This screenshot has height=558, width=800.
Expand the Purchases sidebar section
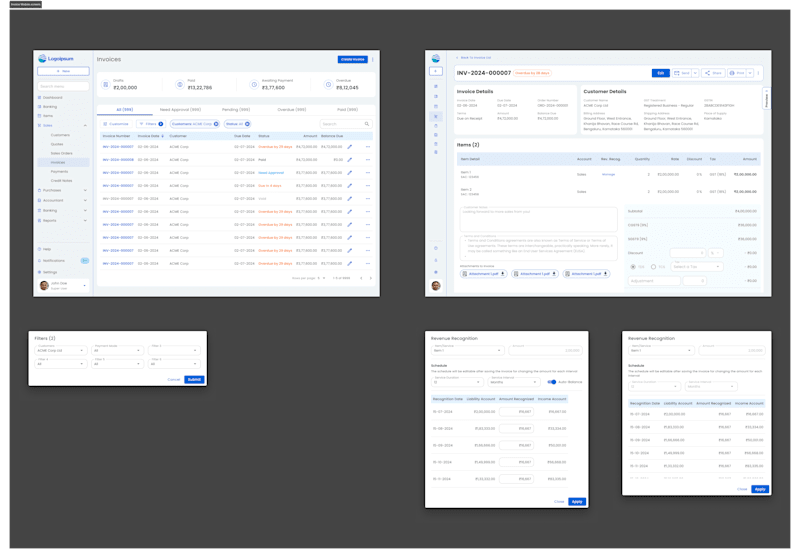pos(85,190)
